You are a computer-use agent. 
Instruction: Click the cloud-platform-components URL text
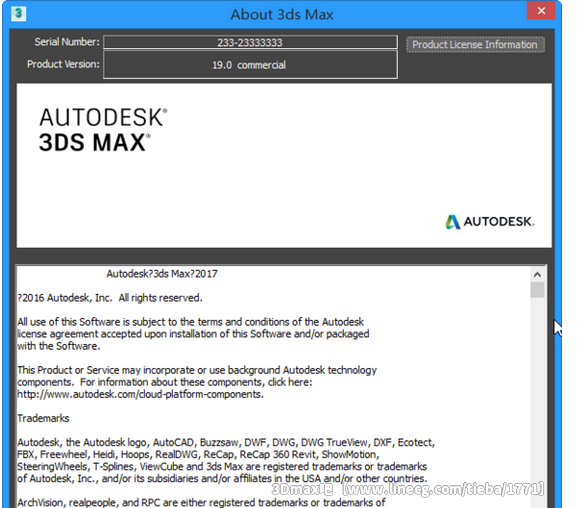pos(140,394)
